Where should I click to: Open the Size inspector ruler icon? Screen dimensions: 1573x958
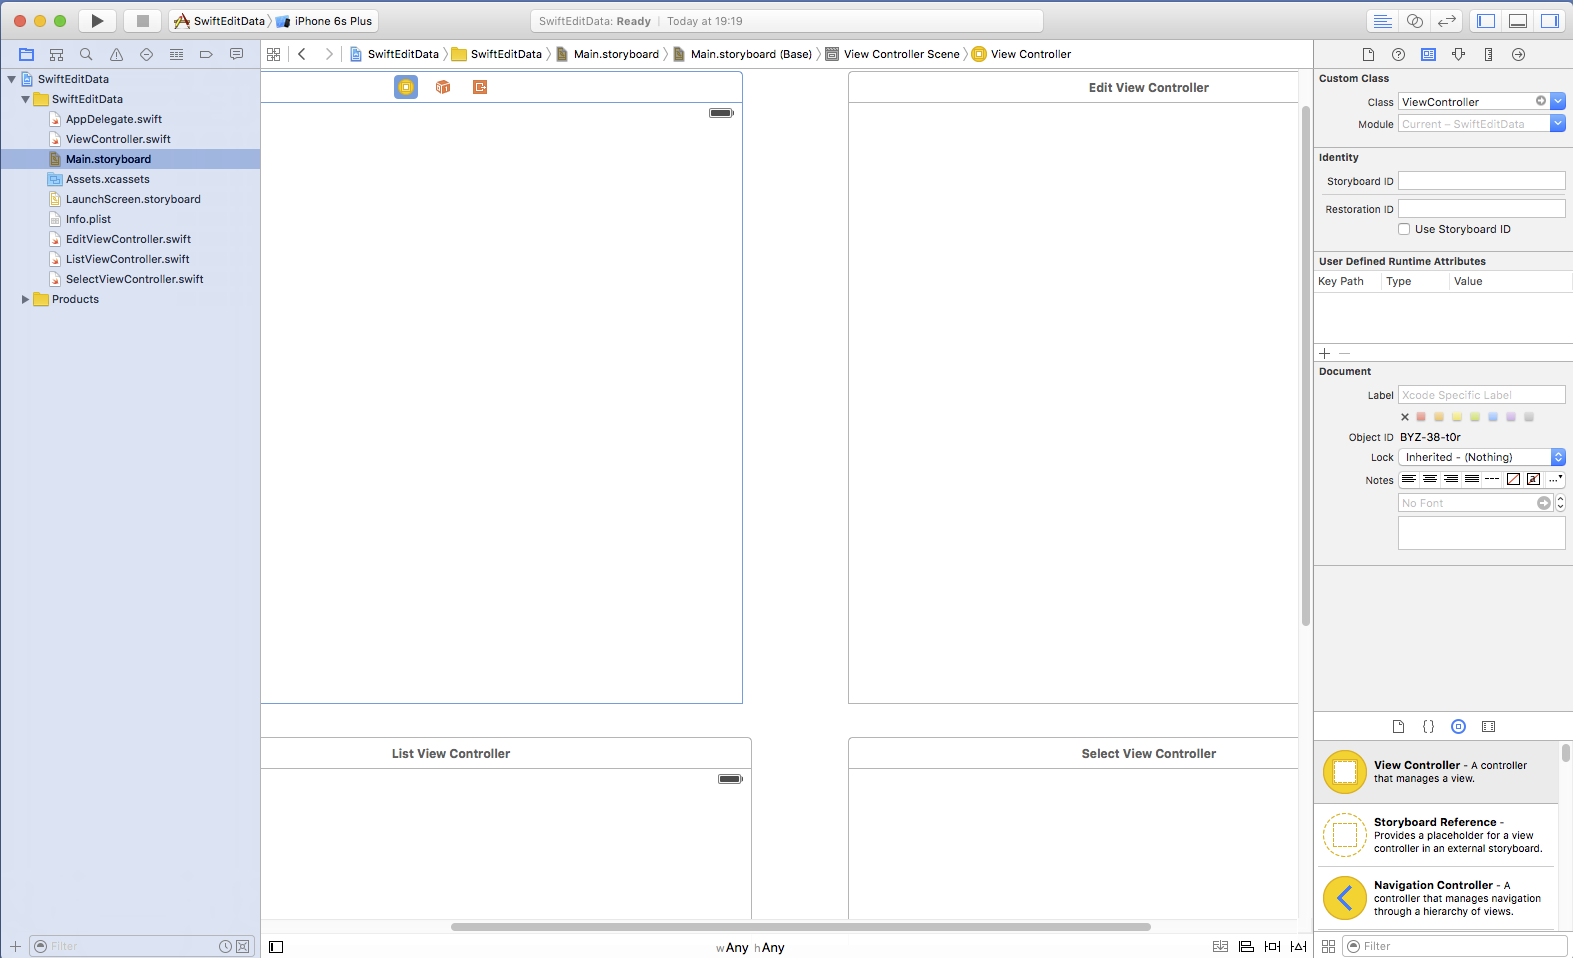coord(1488,55)
